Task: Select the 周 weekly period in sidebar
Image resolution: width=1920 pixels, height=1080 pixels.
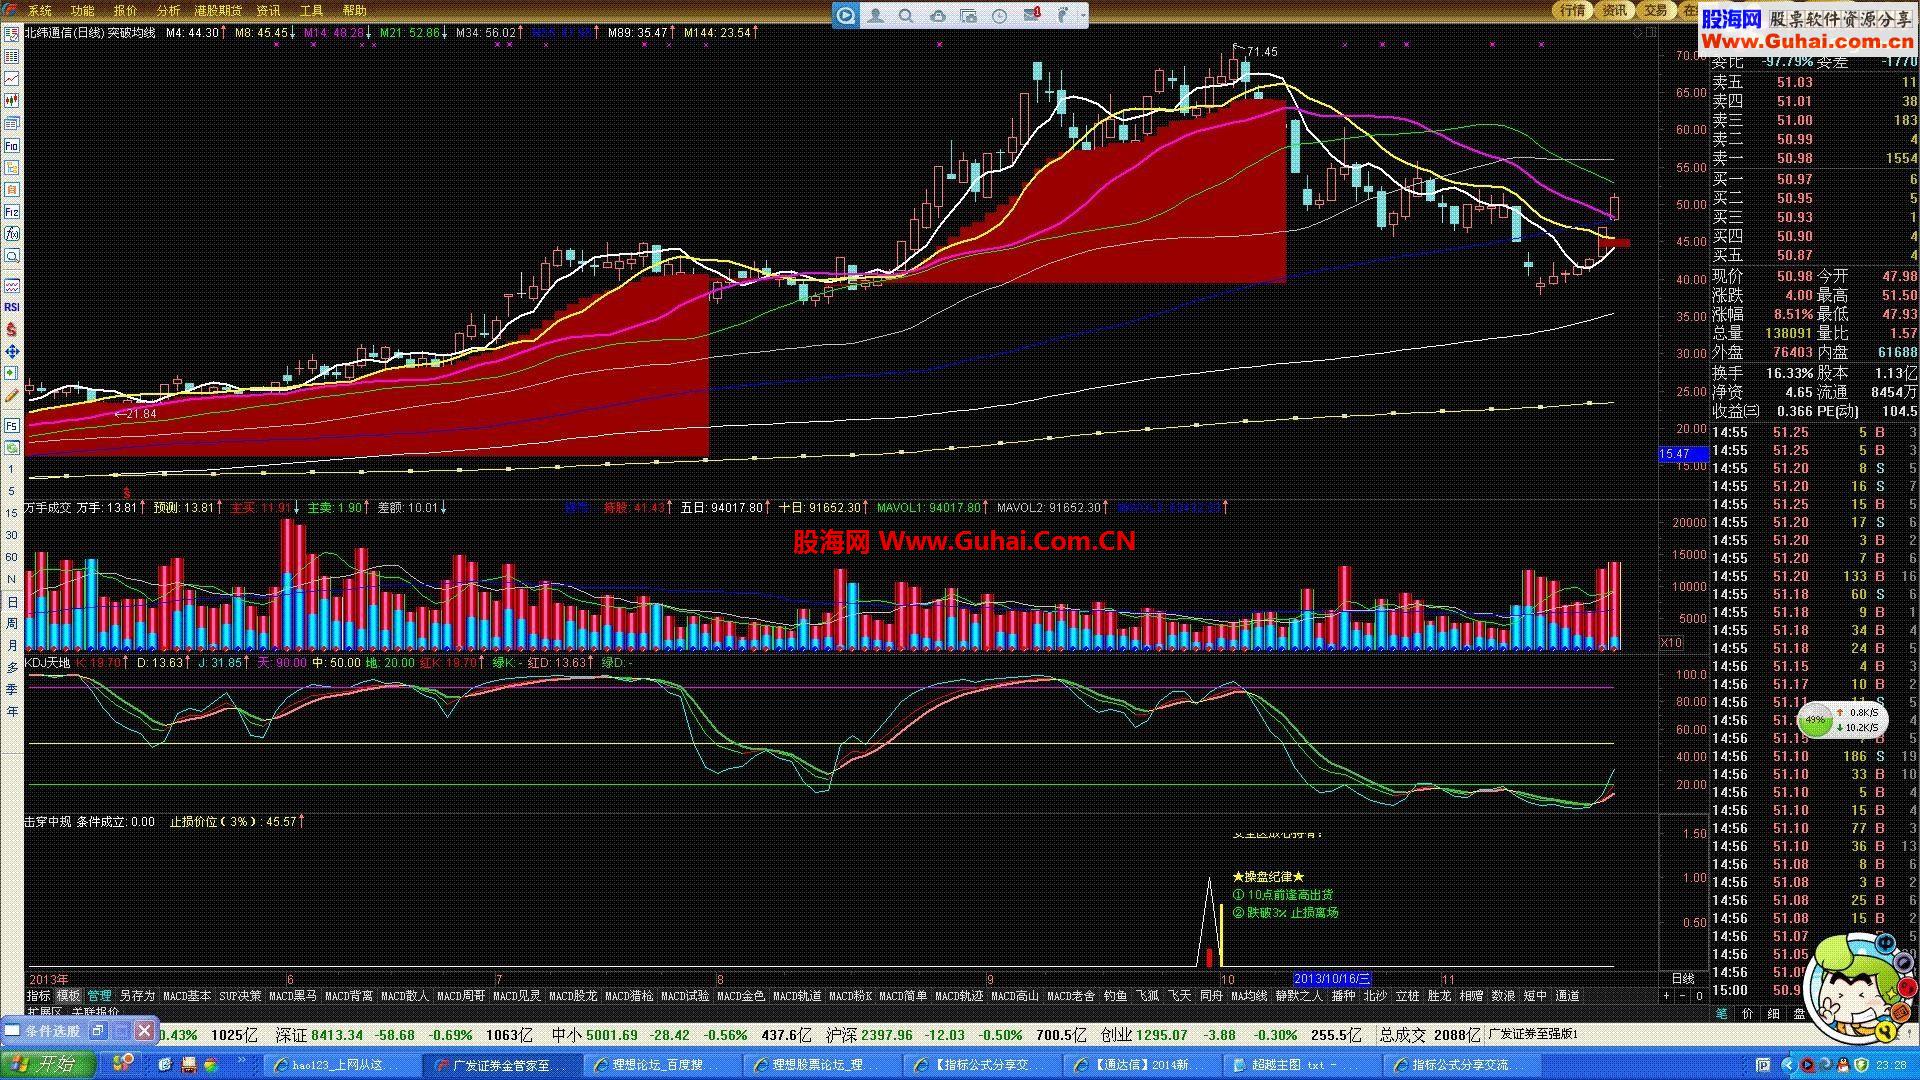Action: pyautogui.click(x=12, y=623)
